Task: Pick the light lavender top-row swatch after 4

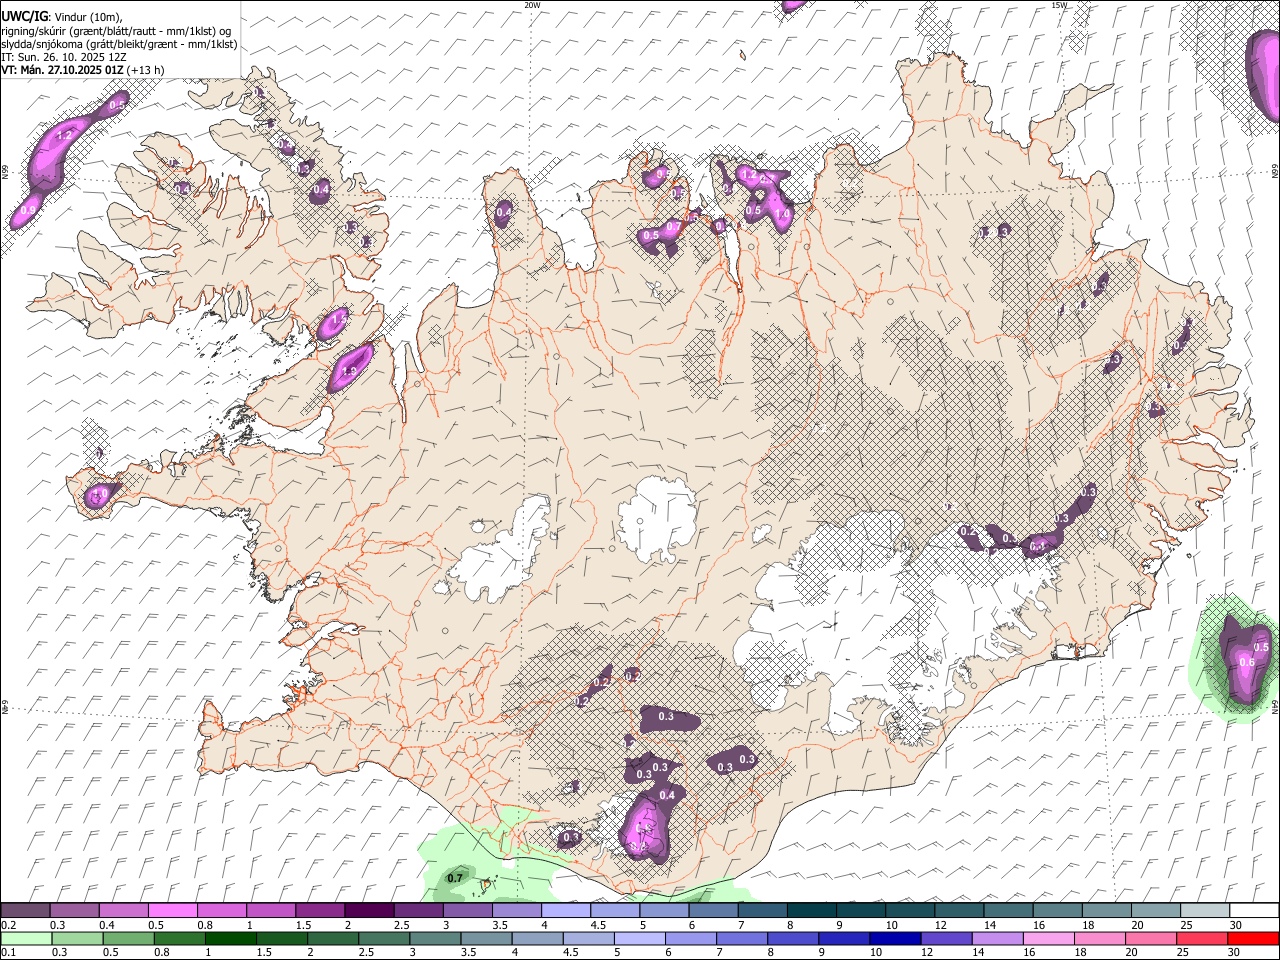Action: pos(566,911)
